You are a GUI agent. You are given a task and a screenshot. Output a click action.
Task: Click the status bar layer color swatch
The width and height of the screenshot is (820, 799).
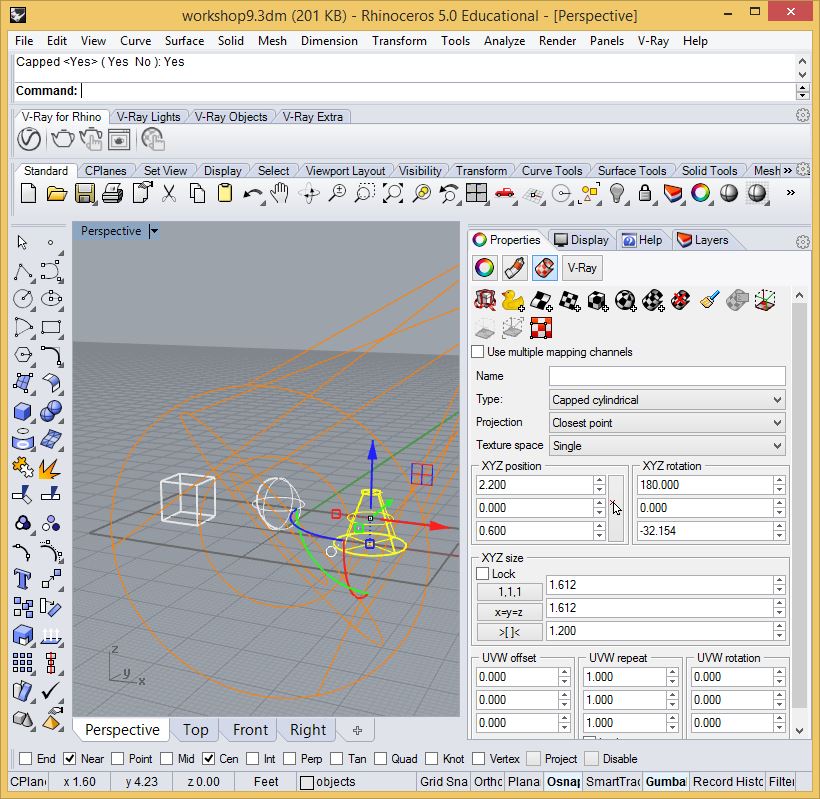pyautogui.click(x=307, y=782)
